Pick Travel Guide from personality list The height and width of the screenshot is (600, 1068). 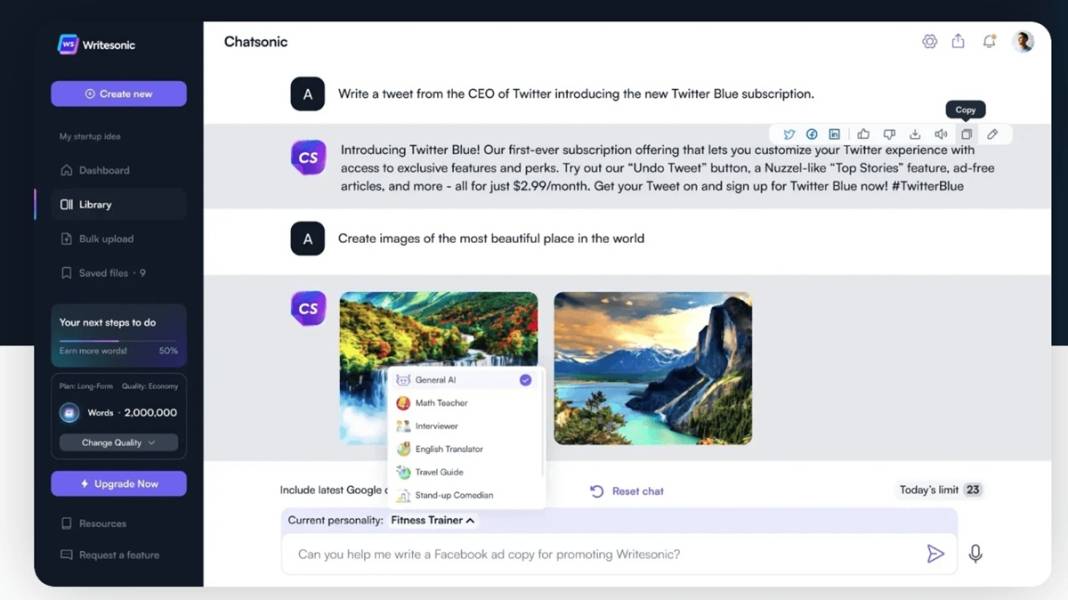point(439,472)
